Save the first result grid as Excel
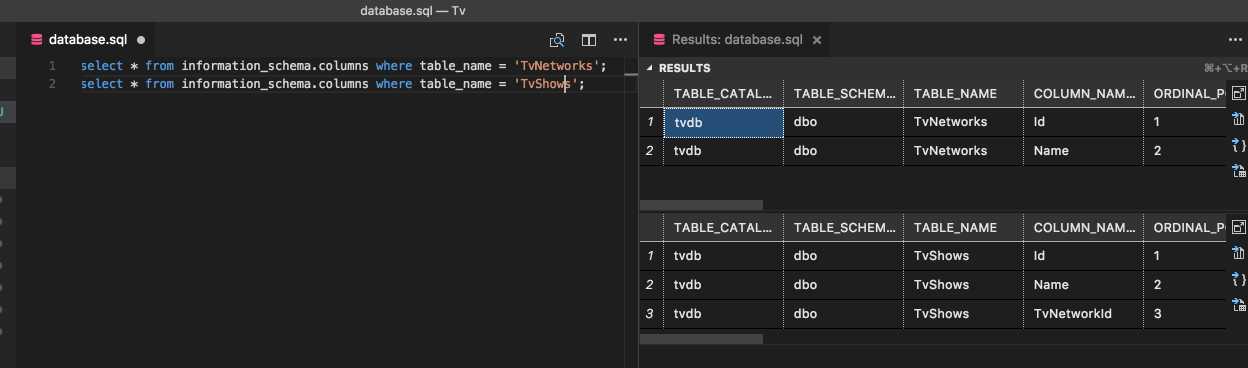Image resolution: width=1248 pixels, height=368 pixels. [1239, 171]
